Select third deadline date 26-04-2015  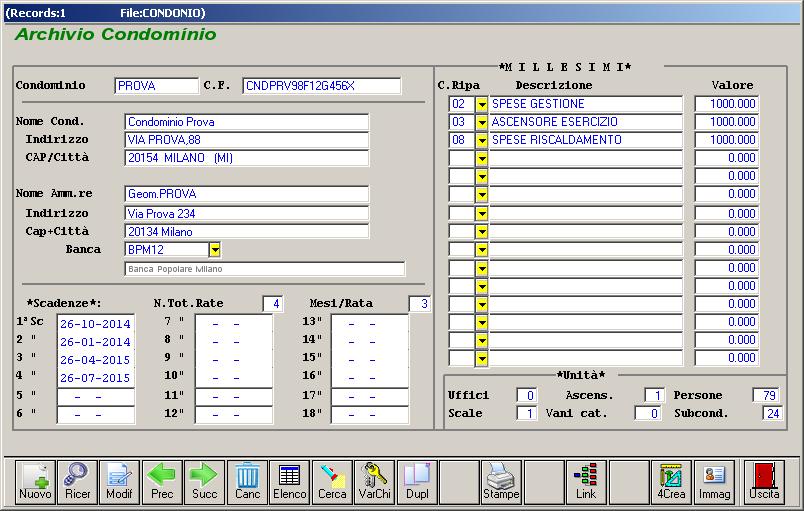point(95,360)
